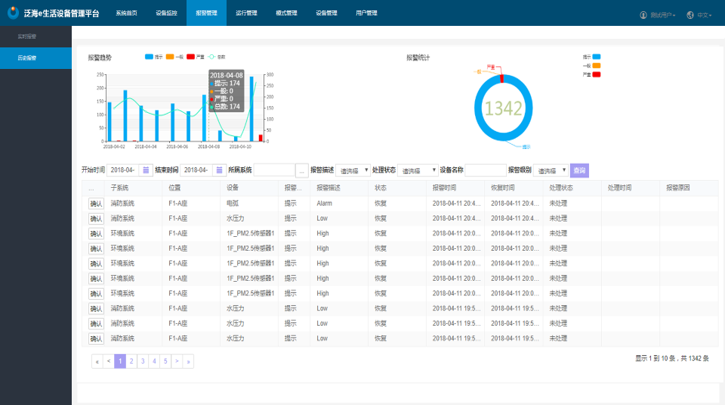Expand the 报警描述 dropdown

coord(353,170)
